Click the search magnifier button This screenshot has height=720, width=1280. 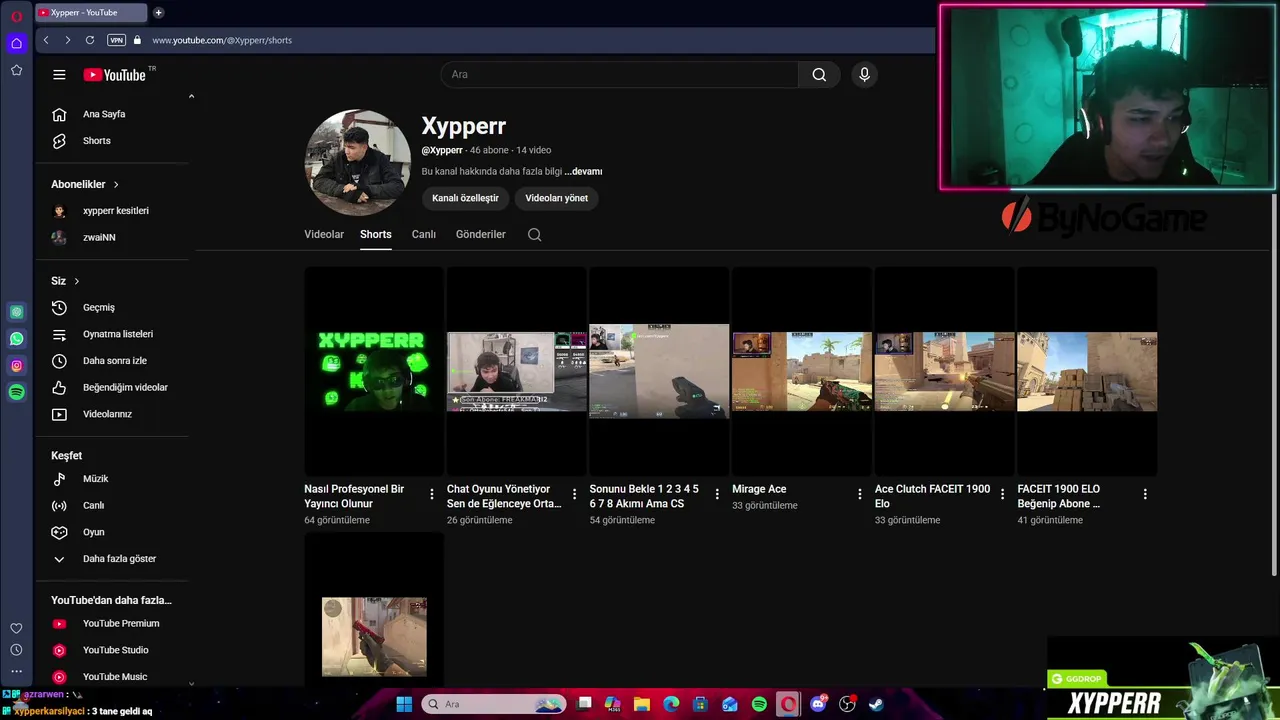[819, 75]
